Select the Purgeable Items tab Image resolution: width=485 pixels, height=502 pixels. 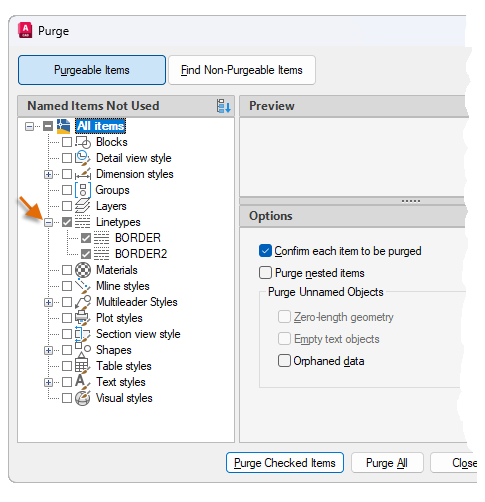pyautogui.click(x=92, y=70)
